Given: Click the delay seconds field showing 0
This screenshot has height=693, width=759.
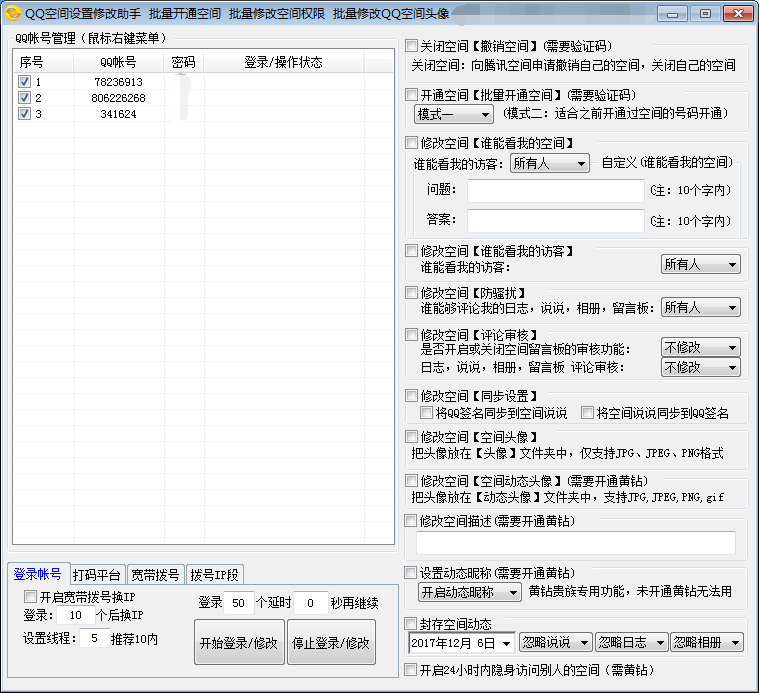Looking at the screenshot, I should [311, 603].
